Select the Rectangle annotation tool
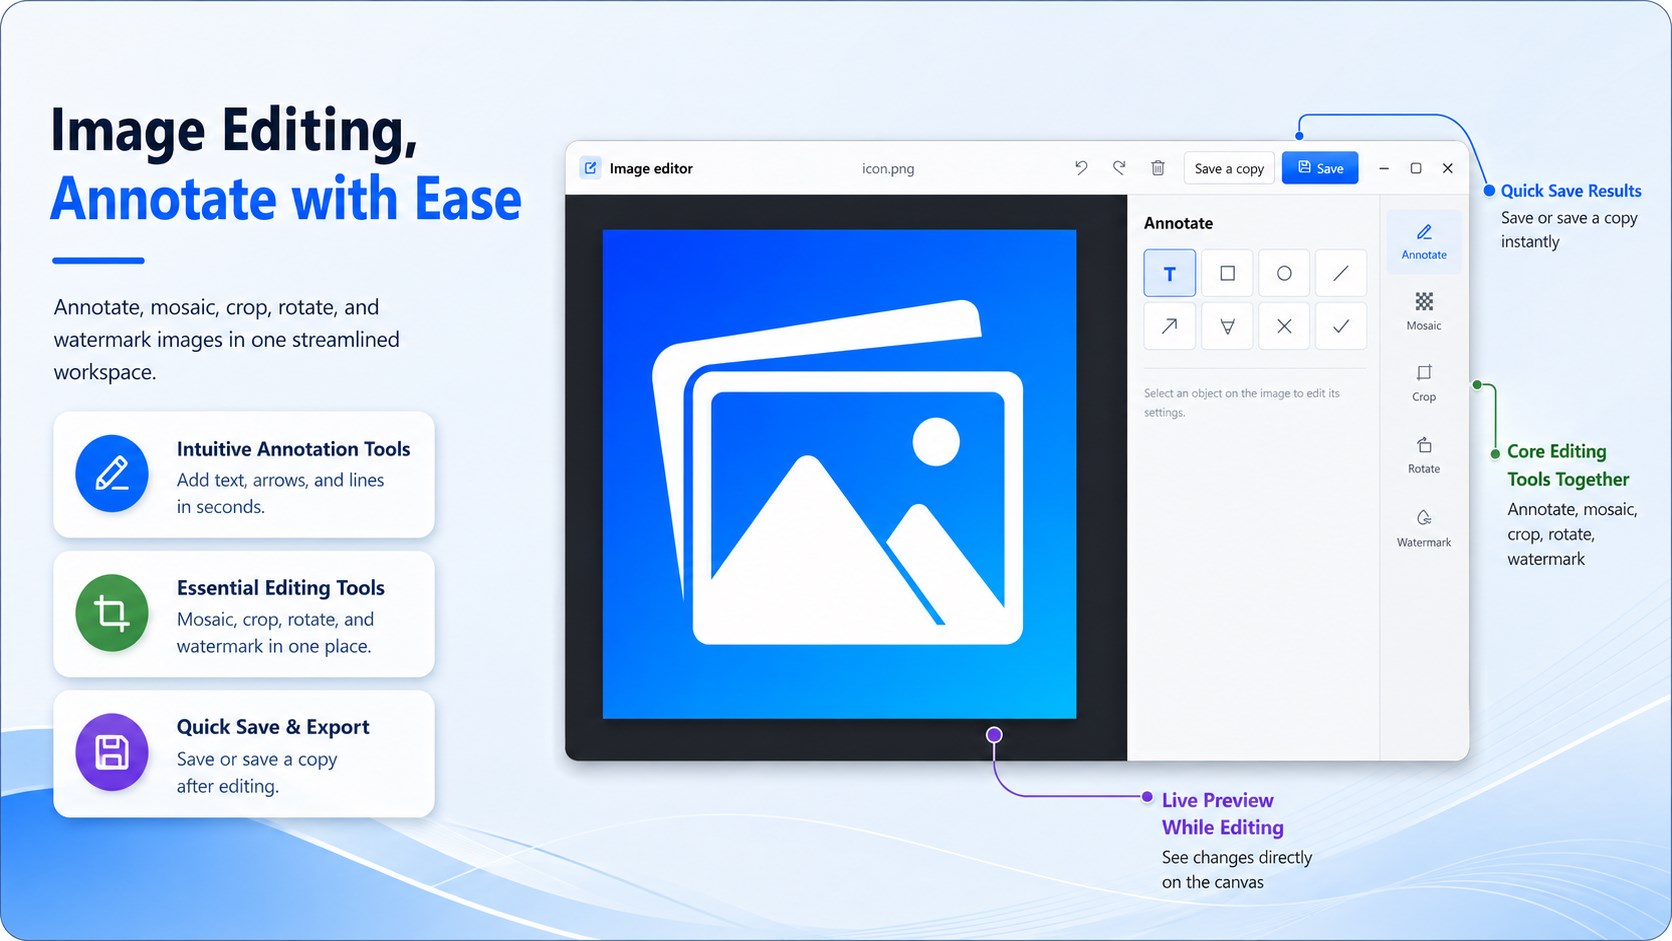 tap(1227, 273)
